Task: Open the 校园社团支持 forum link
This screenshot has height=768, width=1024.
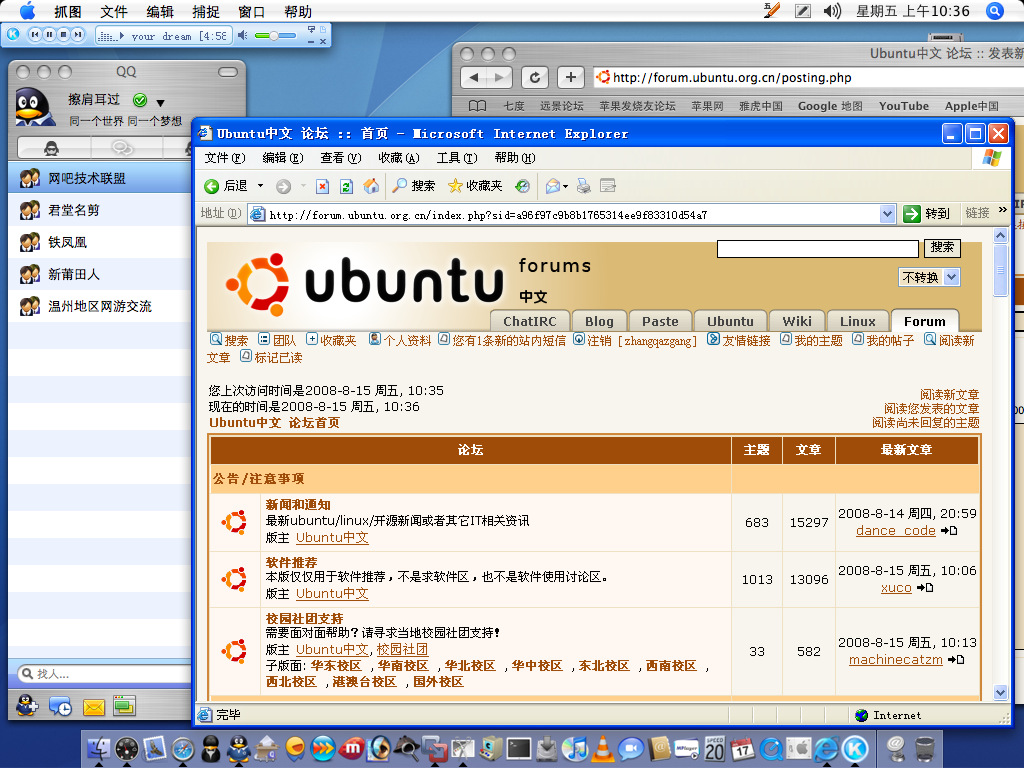Action: [x=304, y=618]
